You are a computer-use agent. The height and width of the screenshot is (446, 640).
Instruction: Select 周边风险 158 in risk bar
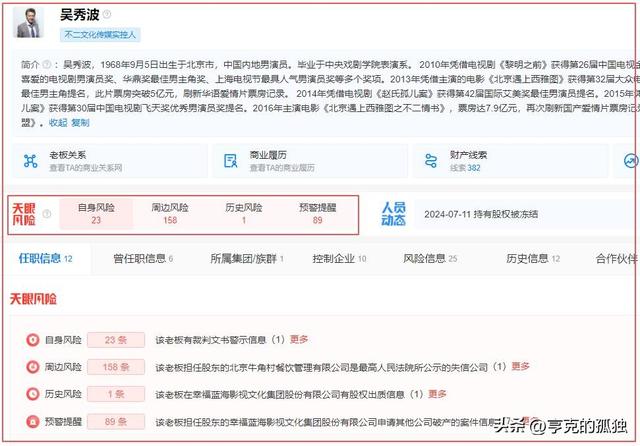[x=170, y=214]
